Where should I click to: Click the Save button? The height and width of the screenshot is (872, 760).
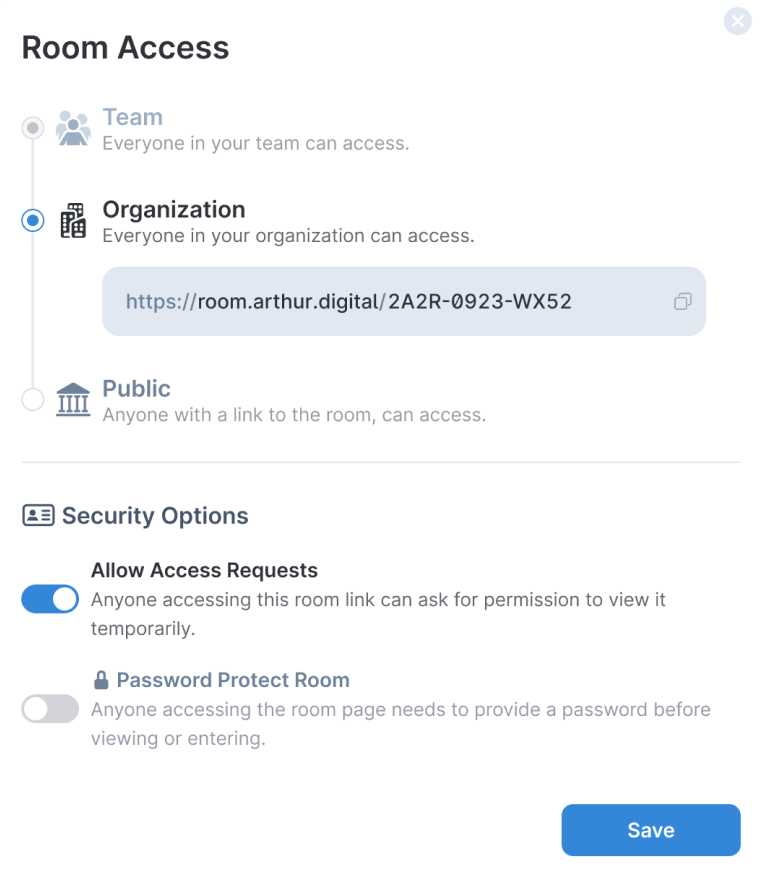[x=650, y=830]
